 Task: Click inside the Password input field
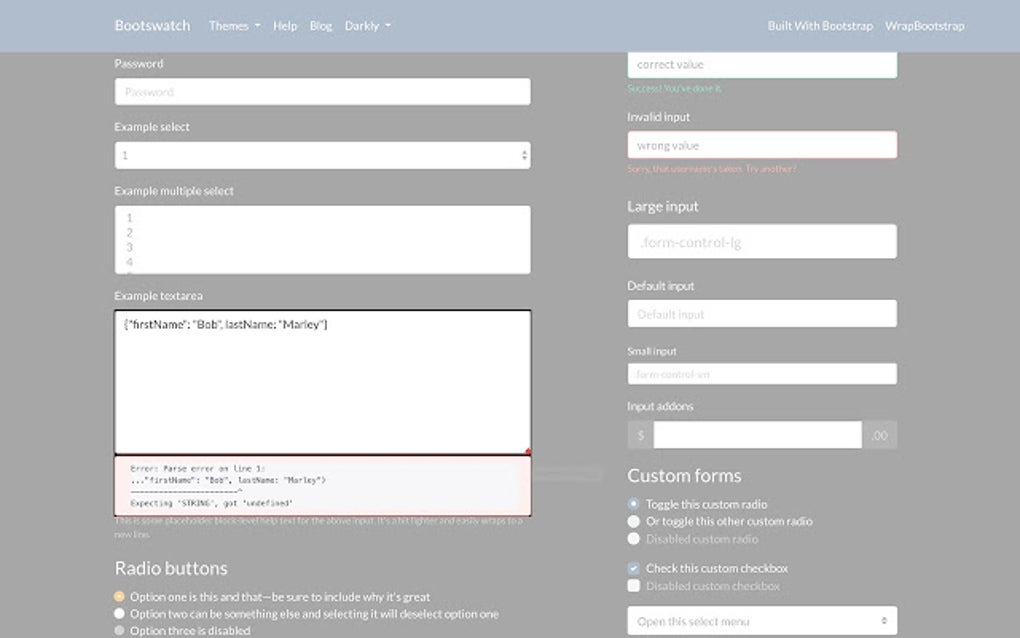click(x=321, y=91)
